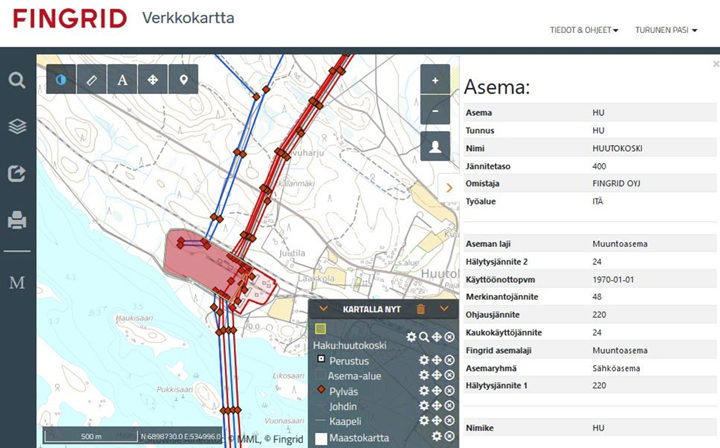Move the Kaapeli layer order
The height and width of the screenshot is (448, 720).
coord(437,420)
